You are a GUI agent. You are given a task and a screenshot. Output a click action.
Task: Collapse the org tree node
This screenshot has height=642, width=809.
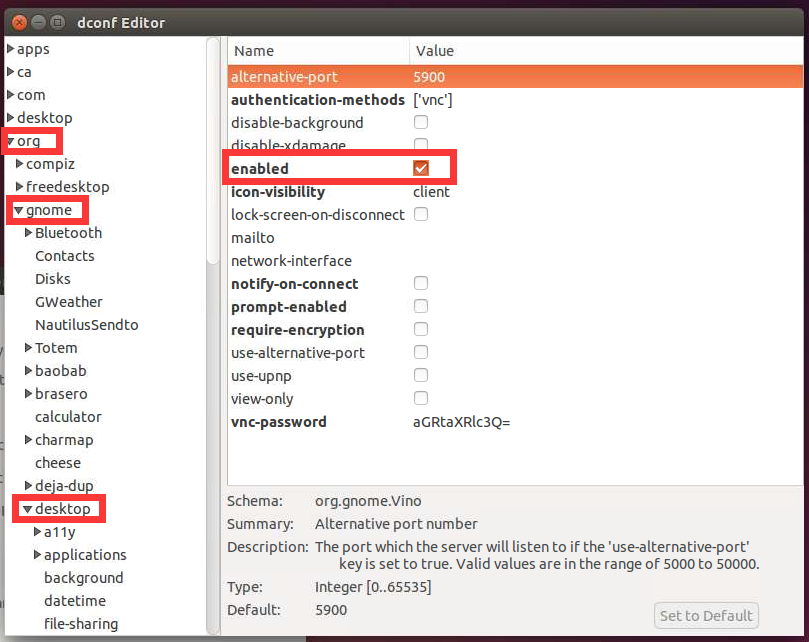coord(11,141)
